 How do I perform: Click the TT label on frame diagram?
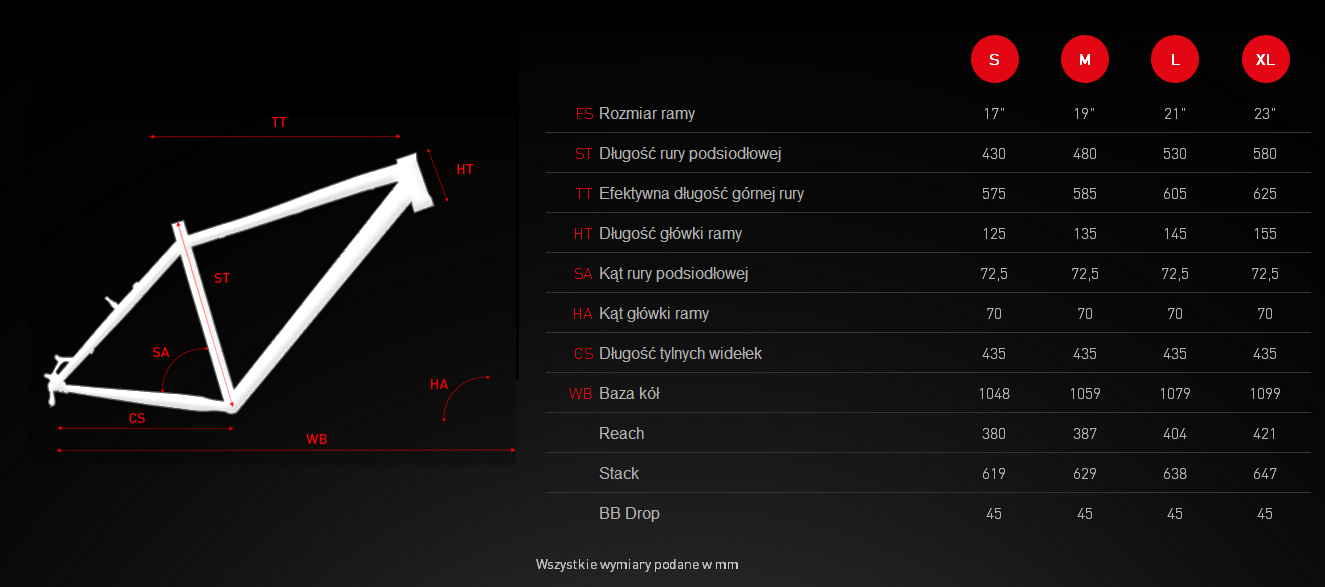pos(279,122)
